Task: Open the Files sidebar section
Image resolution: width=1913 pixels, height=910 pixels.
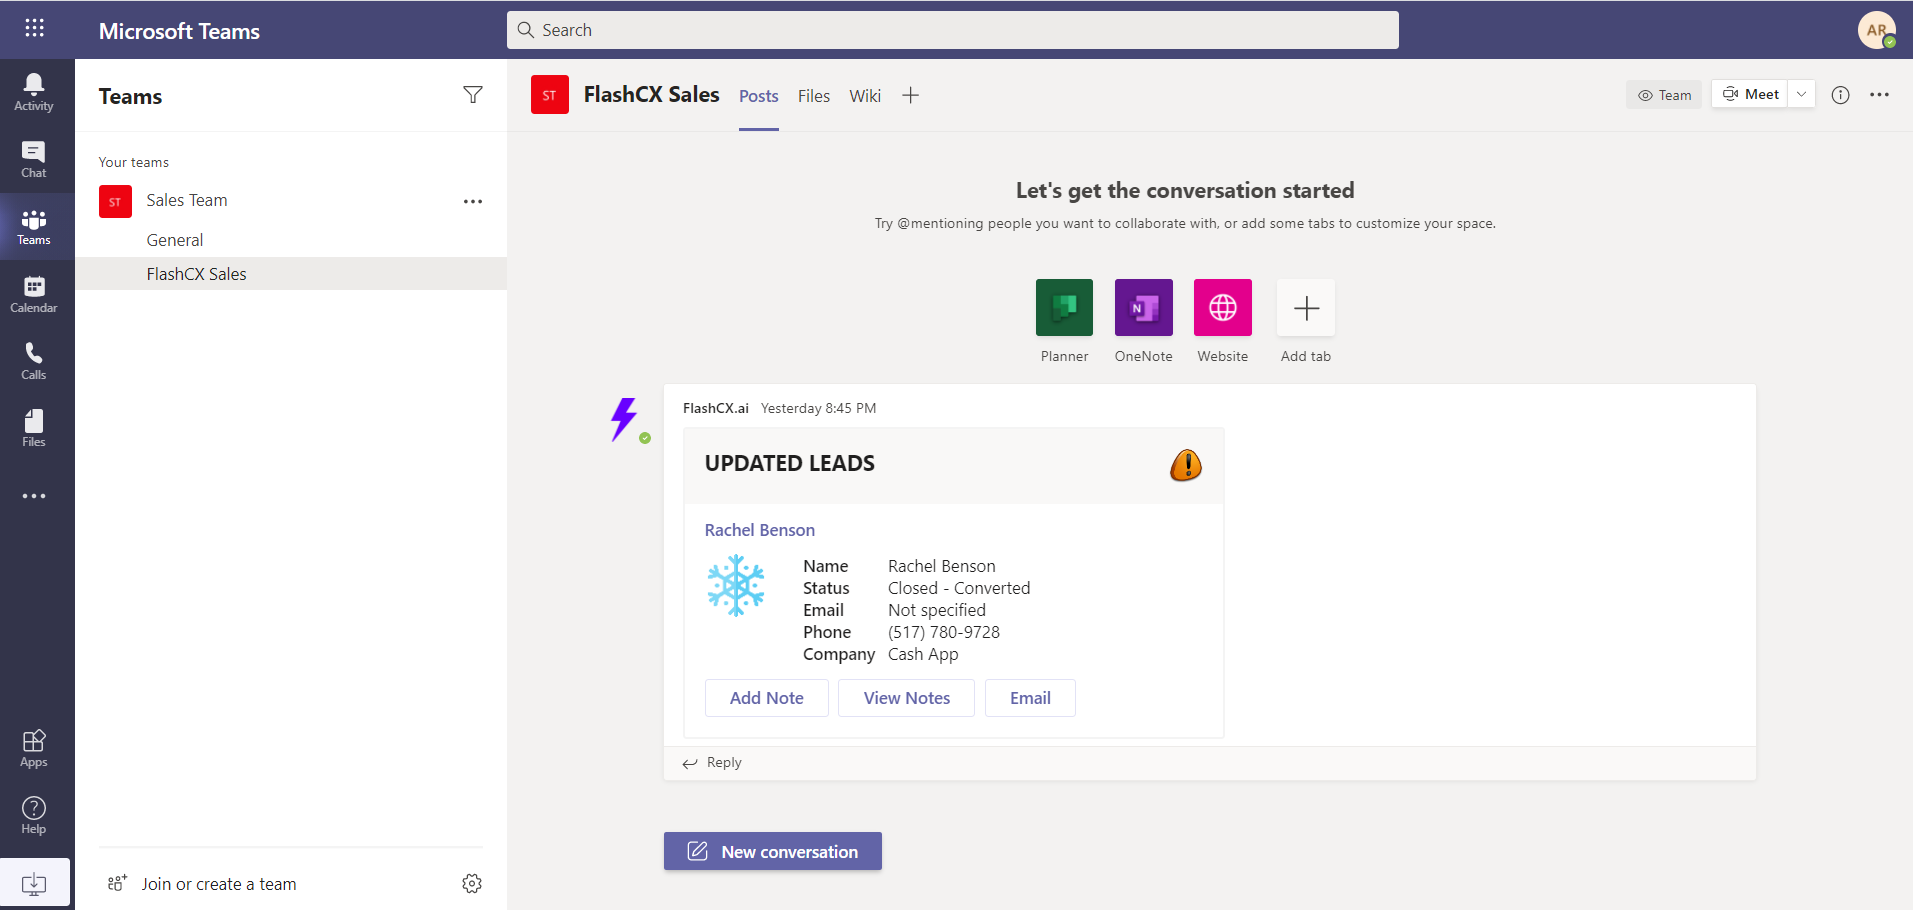Action: point(34,428)
